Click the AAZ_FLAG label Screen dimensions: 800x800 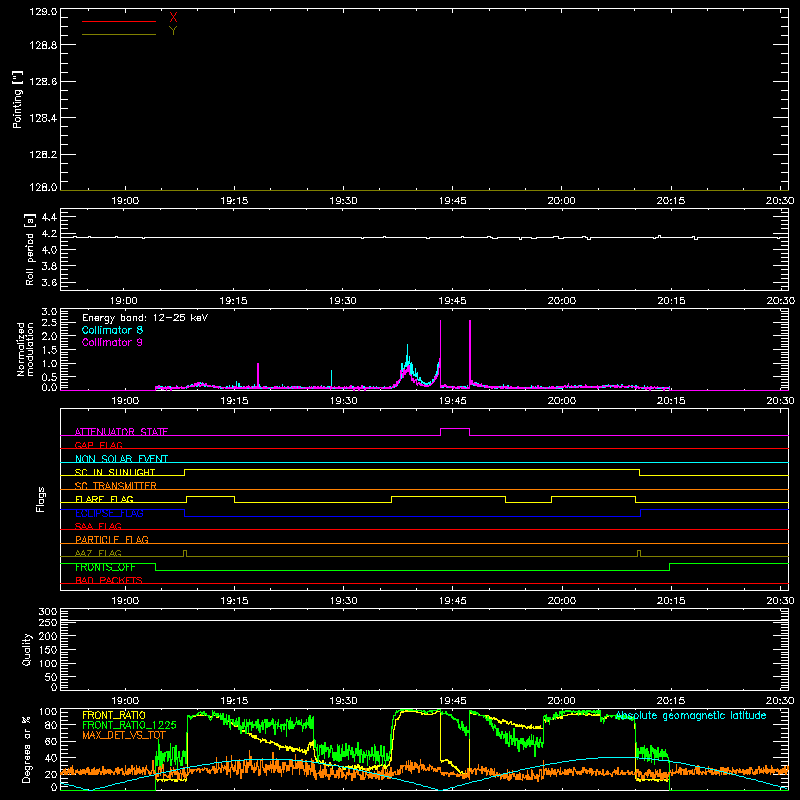98,553
